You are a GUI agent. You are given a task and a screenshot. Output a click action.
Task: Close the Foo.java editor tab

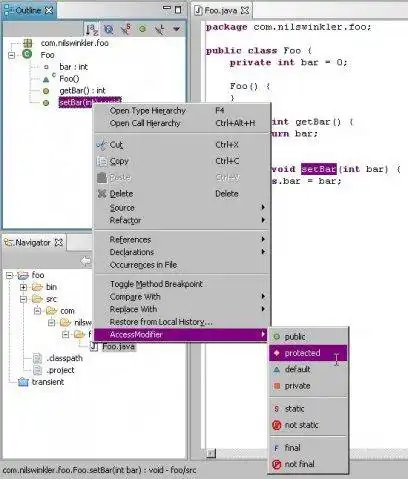pos(245,10)
